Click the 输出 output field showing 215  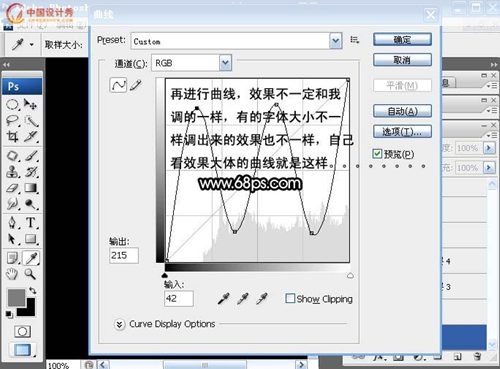click(124, 256)
